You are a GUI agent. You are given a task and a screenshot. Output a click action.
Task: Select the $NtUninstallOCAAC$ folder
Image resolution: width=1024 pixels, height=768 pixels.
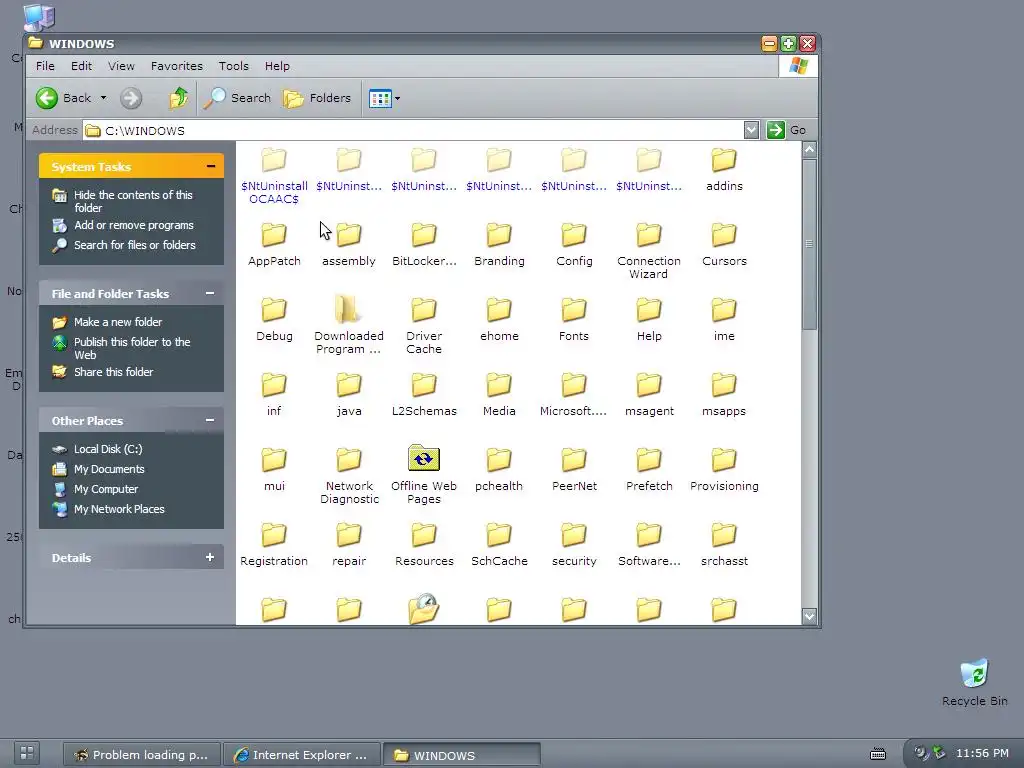[274, 176]
